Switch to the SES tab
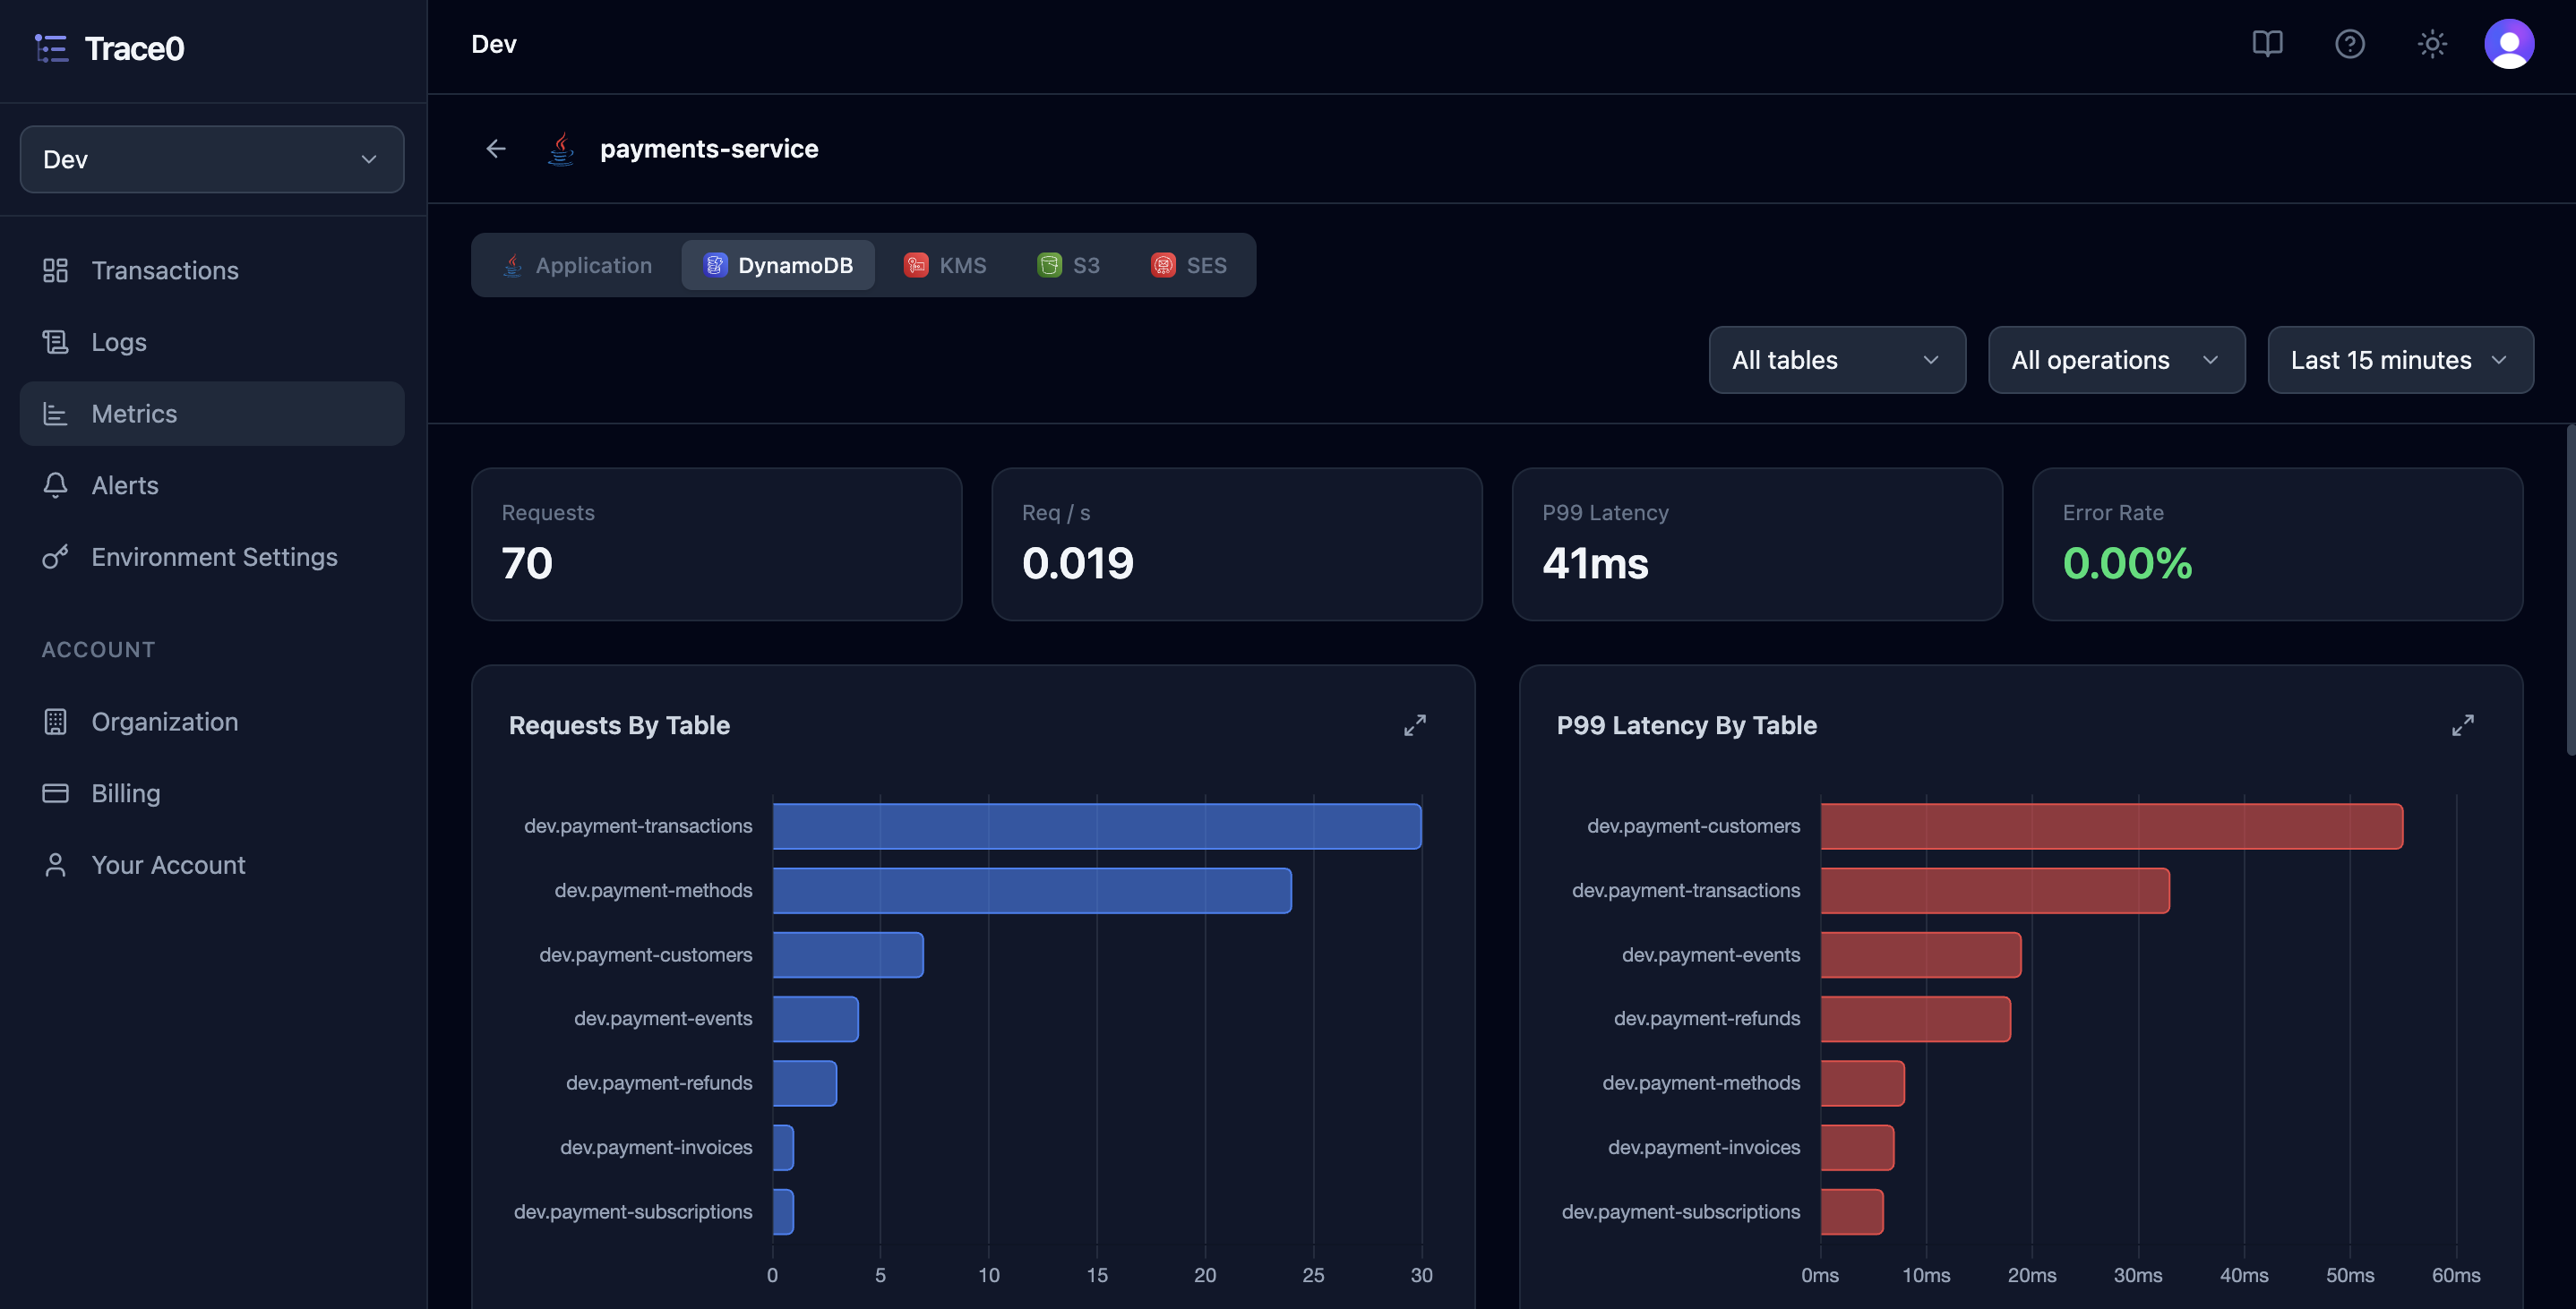The width and height of the screenshot is (2576, 1309). (1188, 265)
